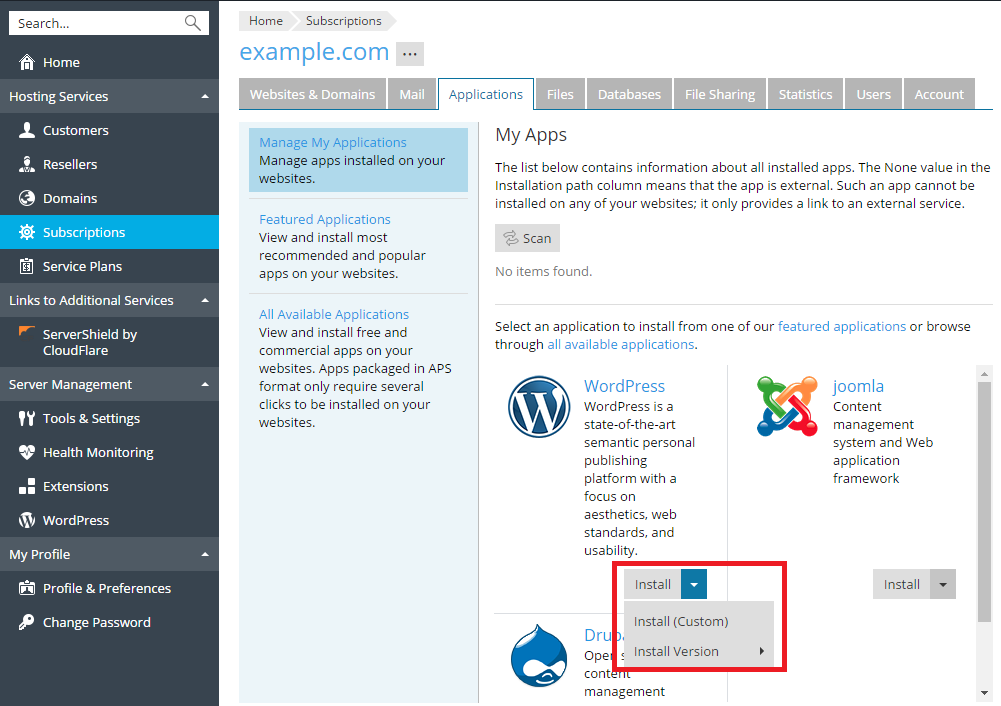Open the Websites & Domains tab
This screenshot has width=1001, height=706.
[x=312, y=94]
